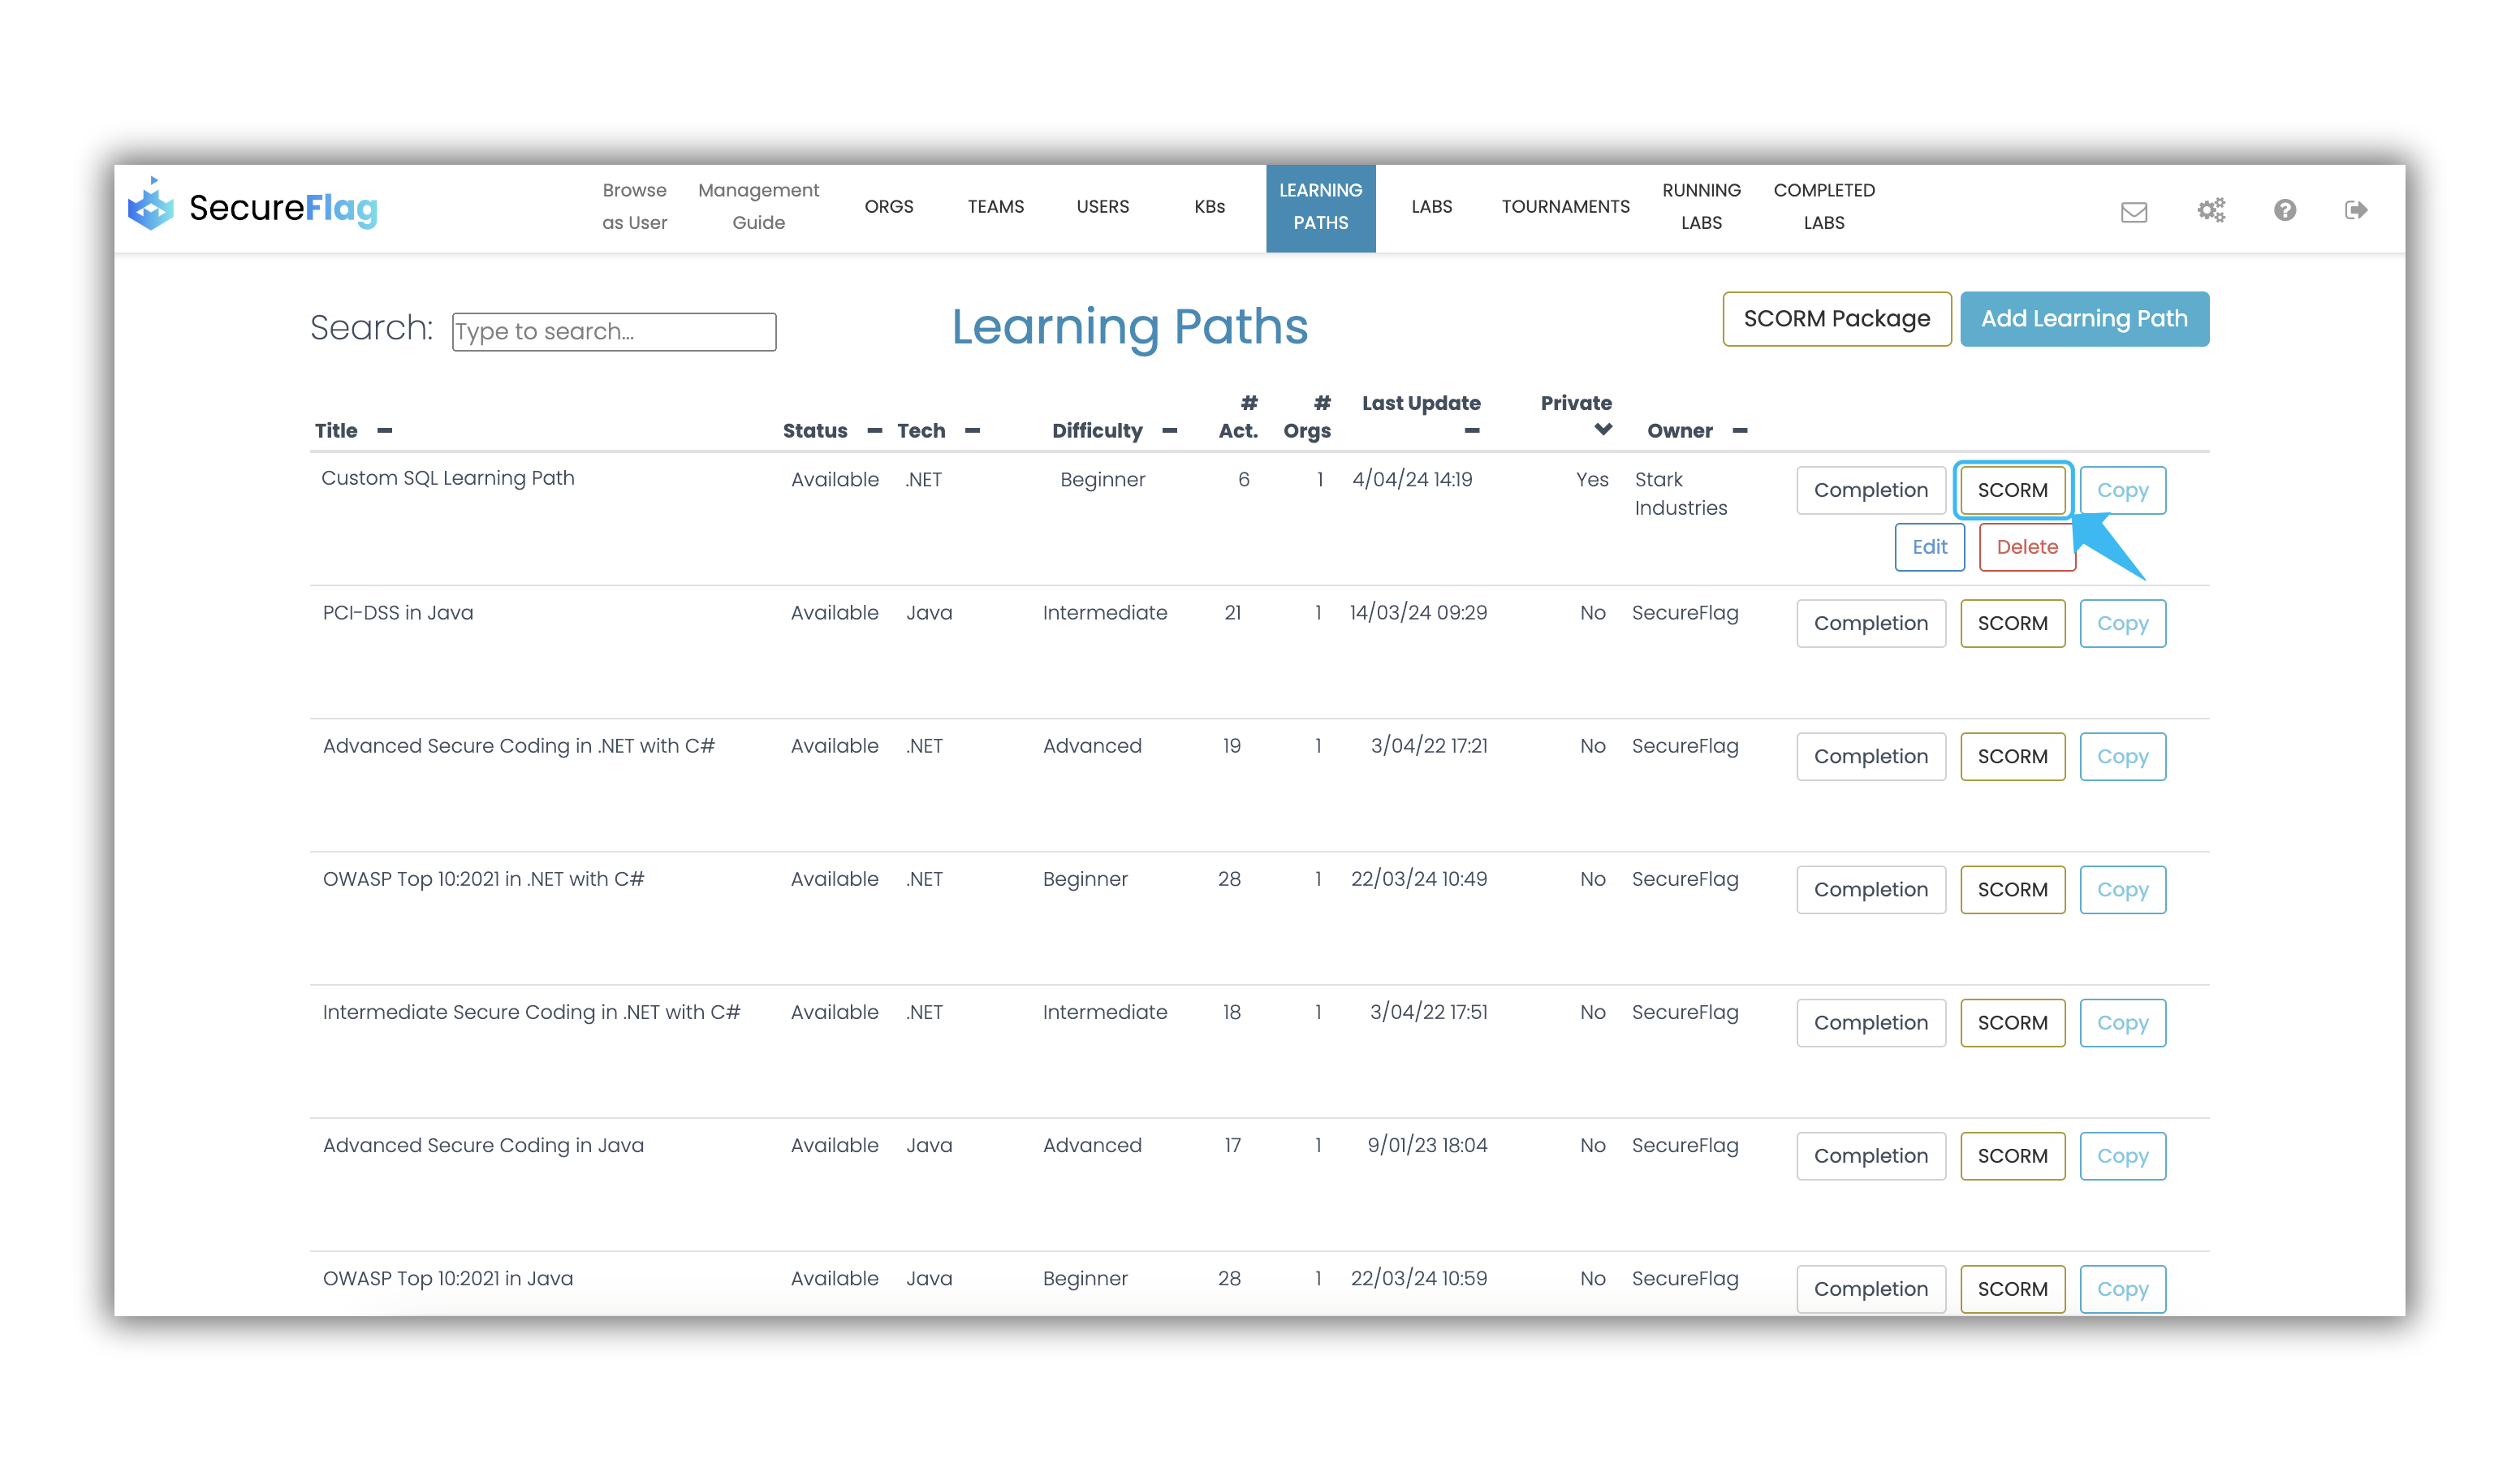Select Advanced Secure Coding in .NET title

[519, 746]
